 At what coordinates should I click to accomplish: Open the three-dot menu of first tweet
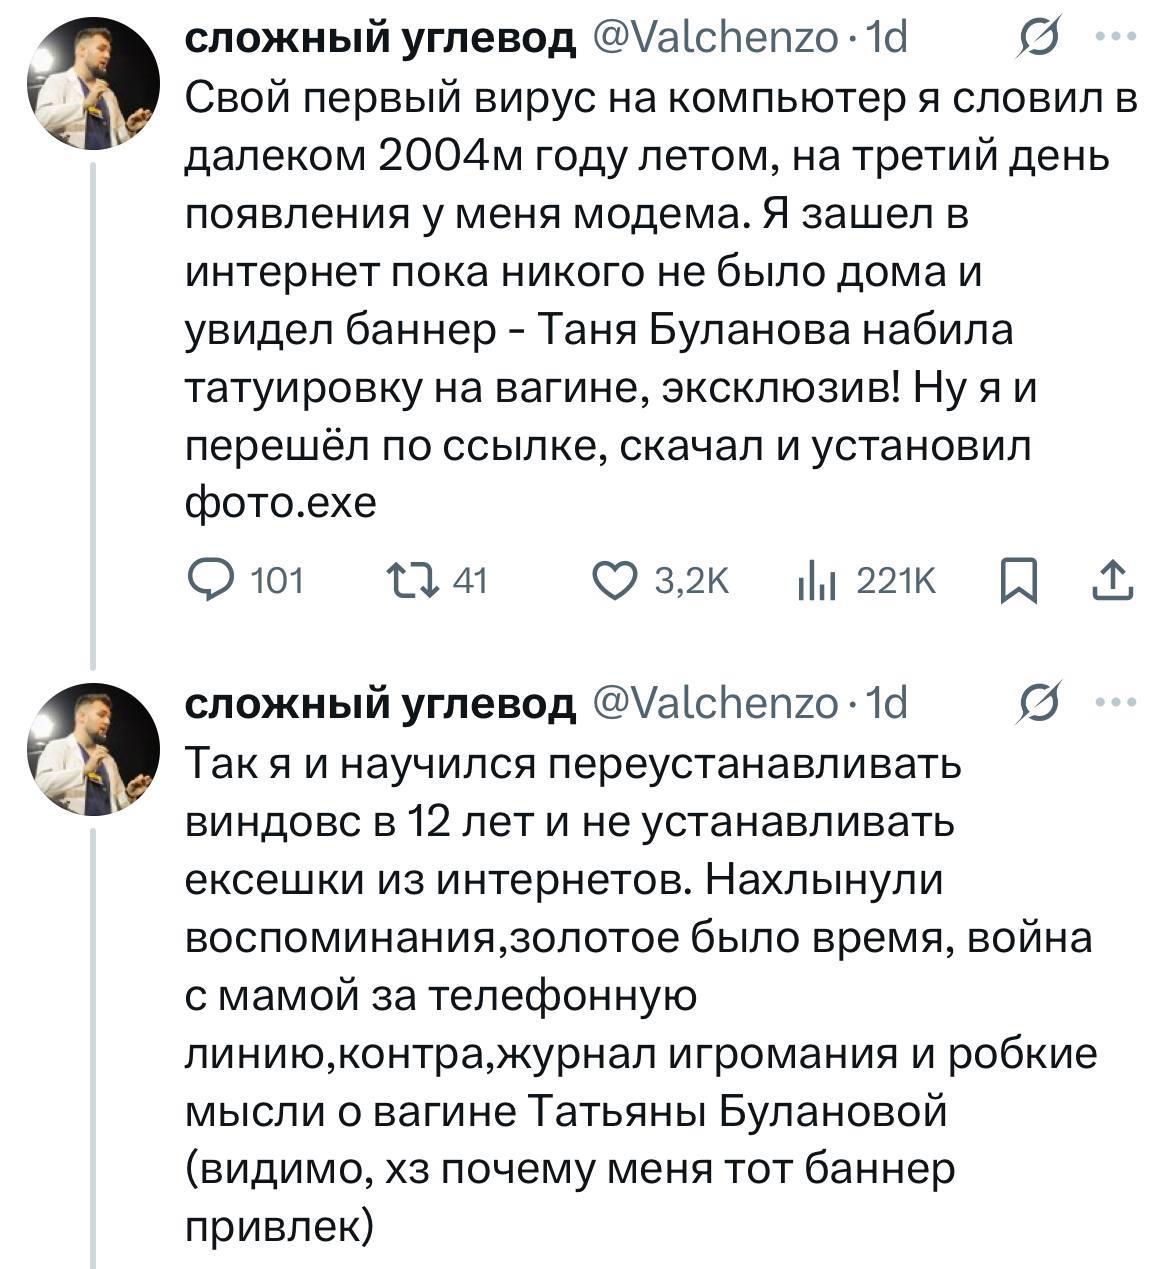pos(1116,38)
